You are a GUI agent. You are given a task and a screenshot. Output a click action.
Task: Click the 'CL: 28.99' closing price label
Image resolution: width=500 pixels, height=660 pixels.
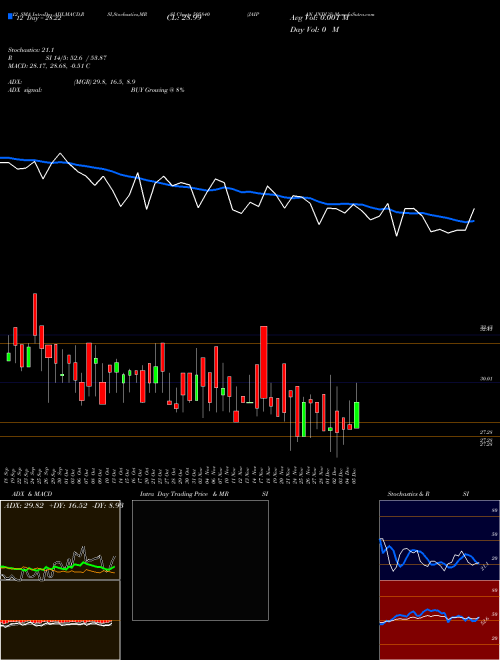(x=184, y=19)
